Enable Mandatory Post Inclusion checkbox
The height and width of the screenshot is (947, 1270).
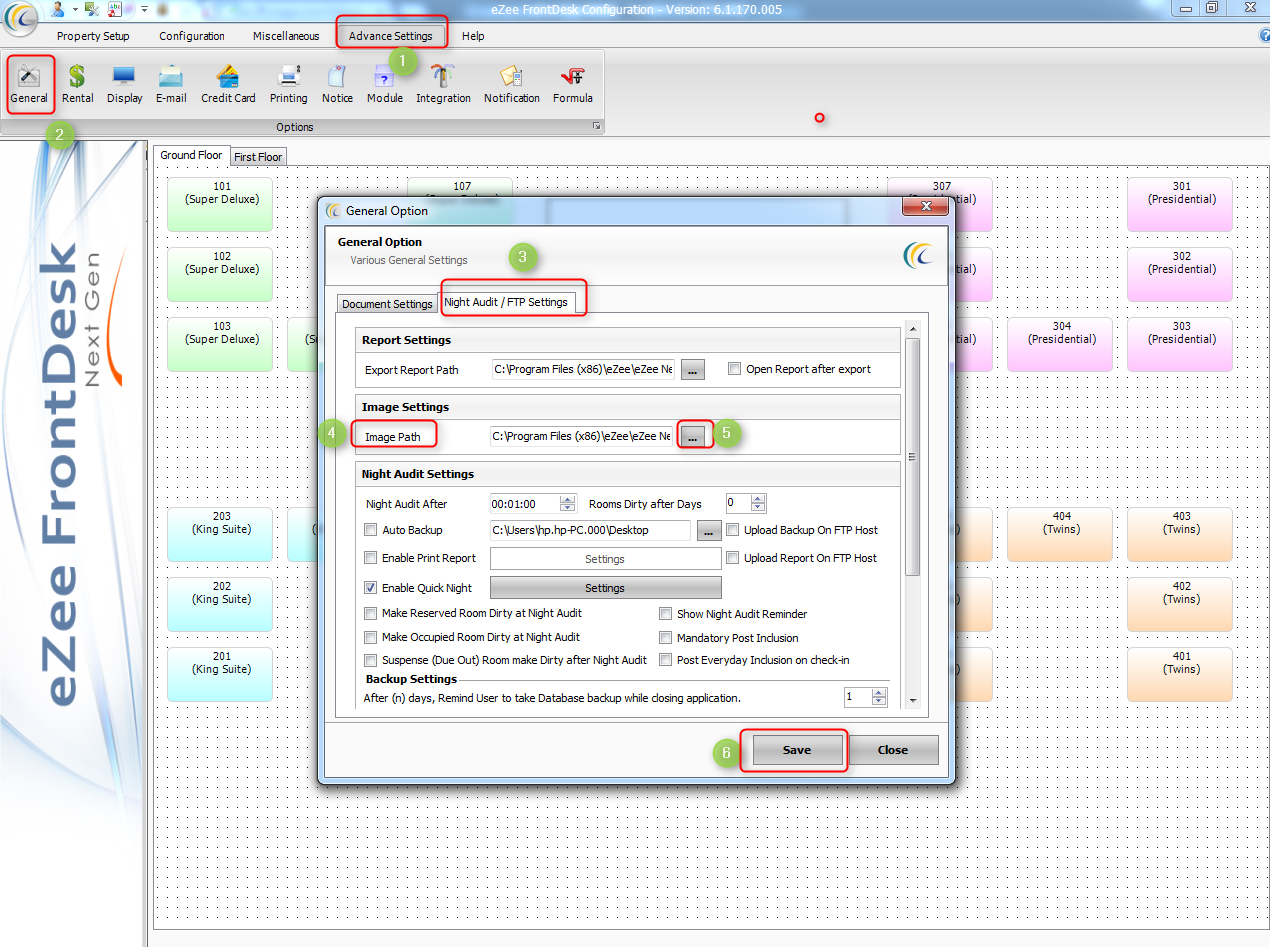tap(666, 638)
